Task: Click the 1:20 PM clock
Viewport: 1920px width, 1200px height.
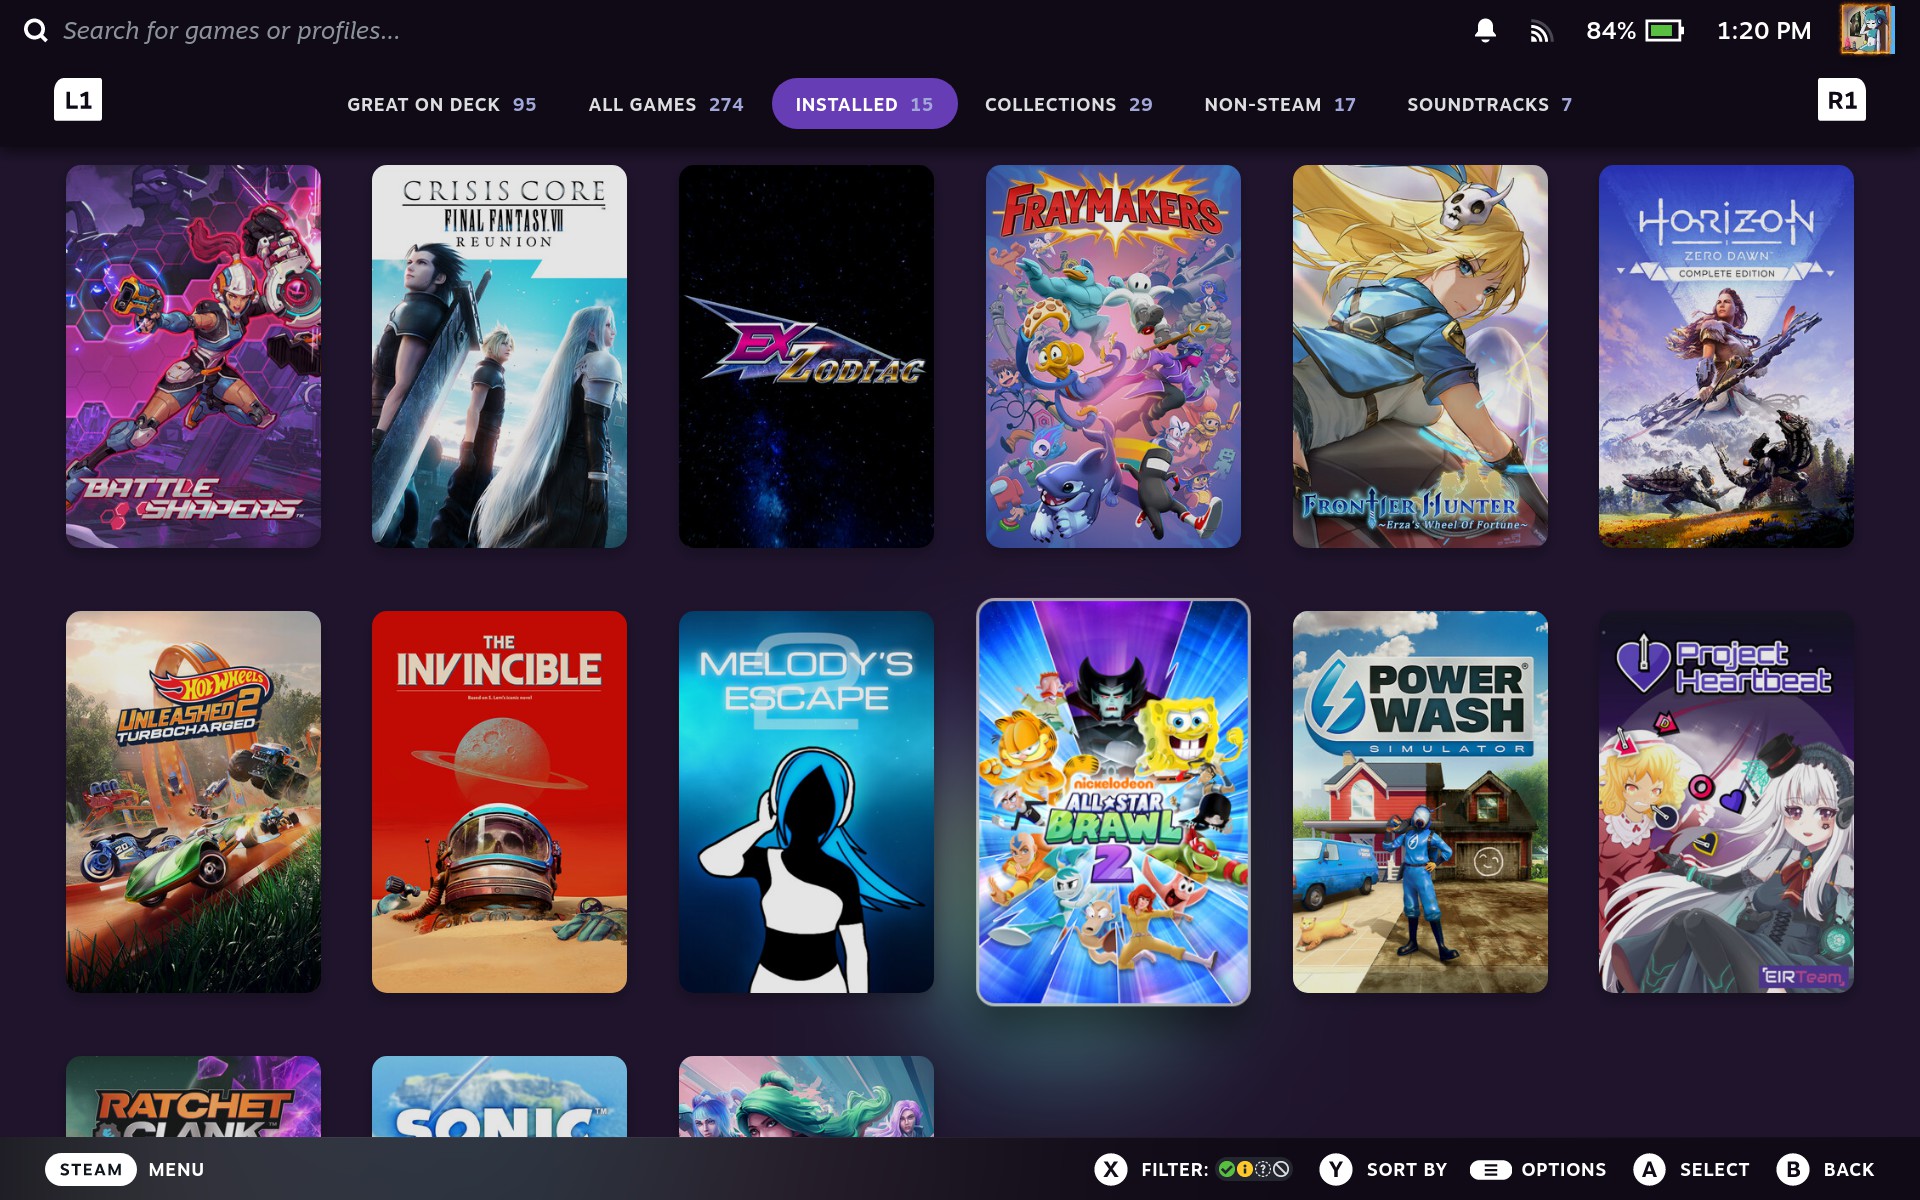Action: [x=1764, y=31]
